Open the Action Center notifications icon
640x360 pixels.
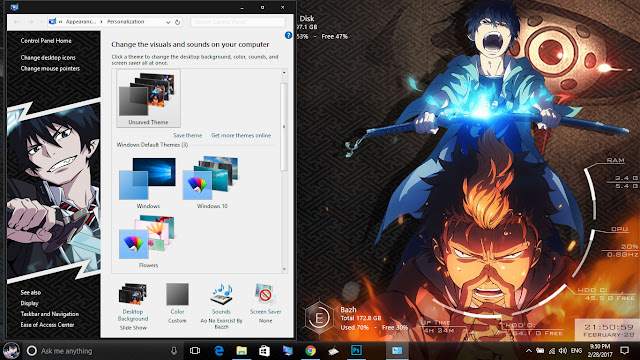click(624, 351)
